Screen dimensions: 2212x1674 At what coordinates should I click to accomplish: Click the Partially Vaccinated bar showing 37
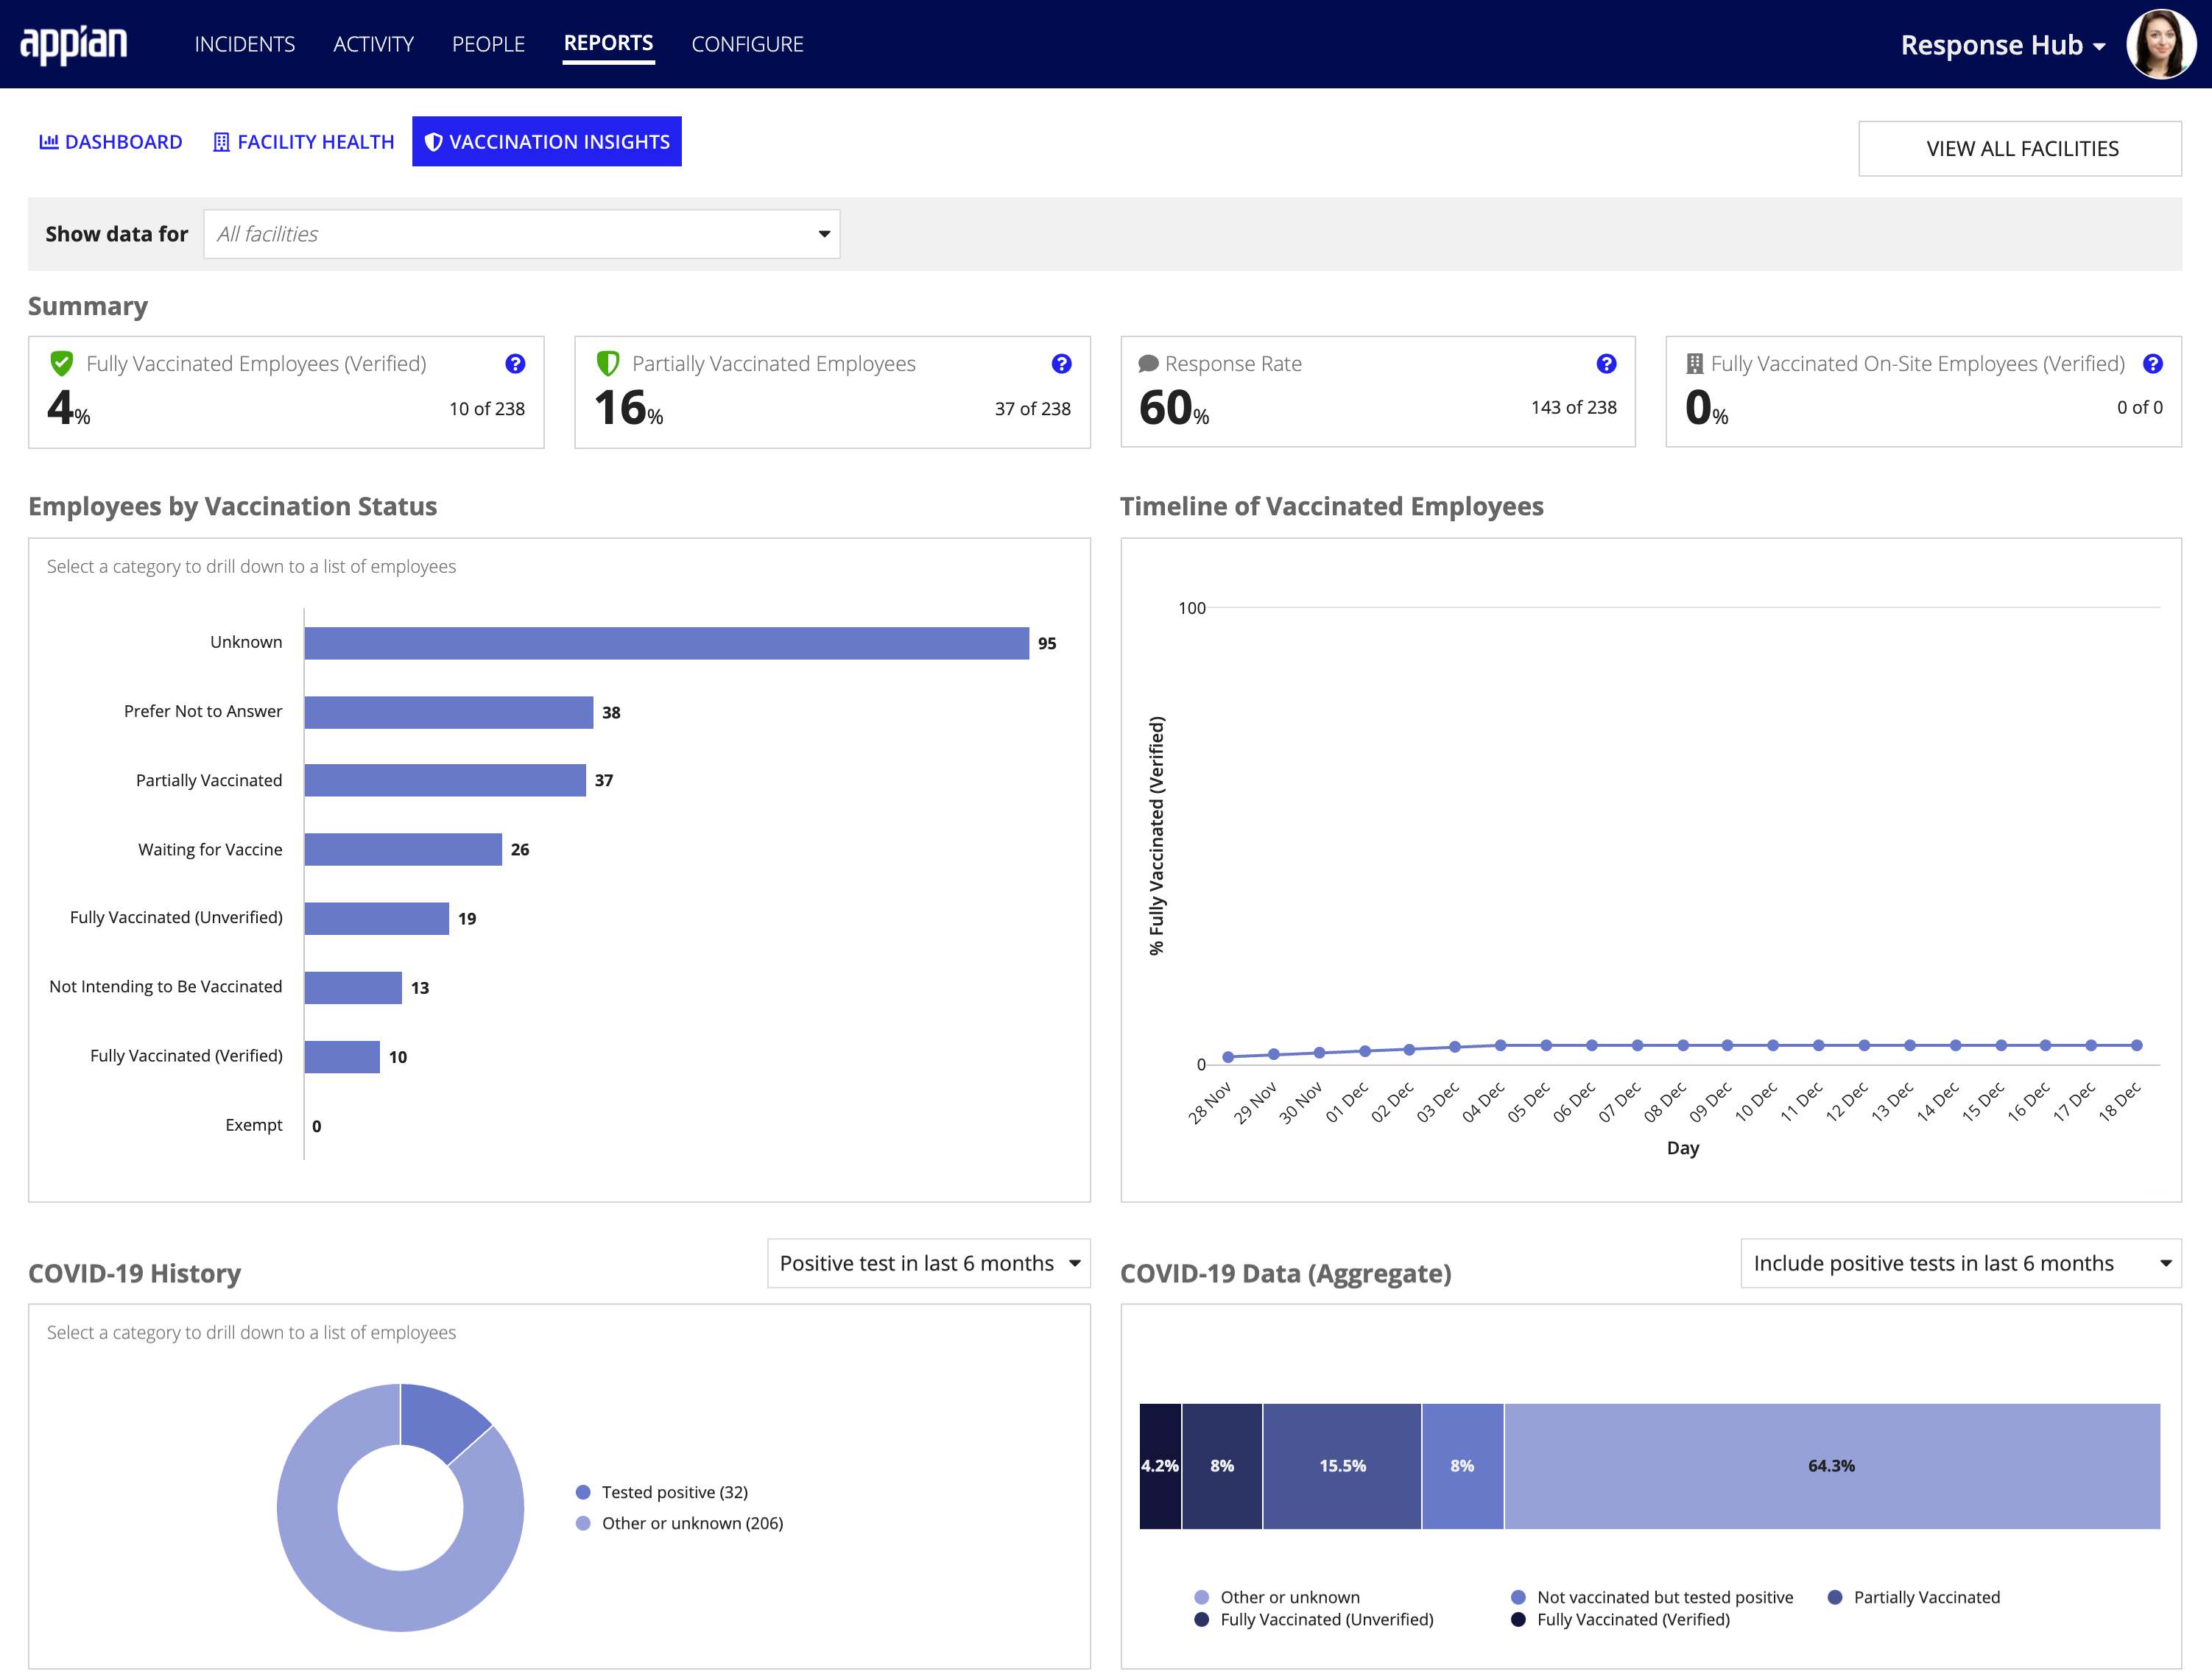pyautogui.click(x=445, y=780)
